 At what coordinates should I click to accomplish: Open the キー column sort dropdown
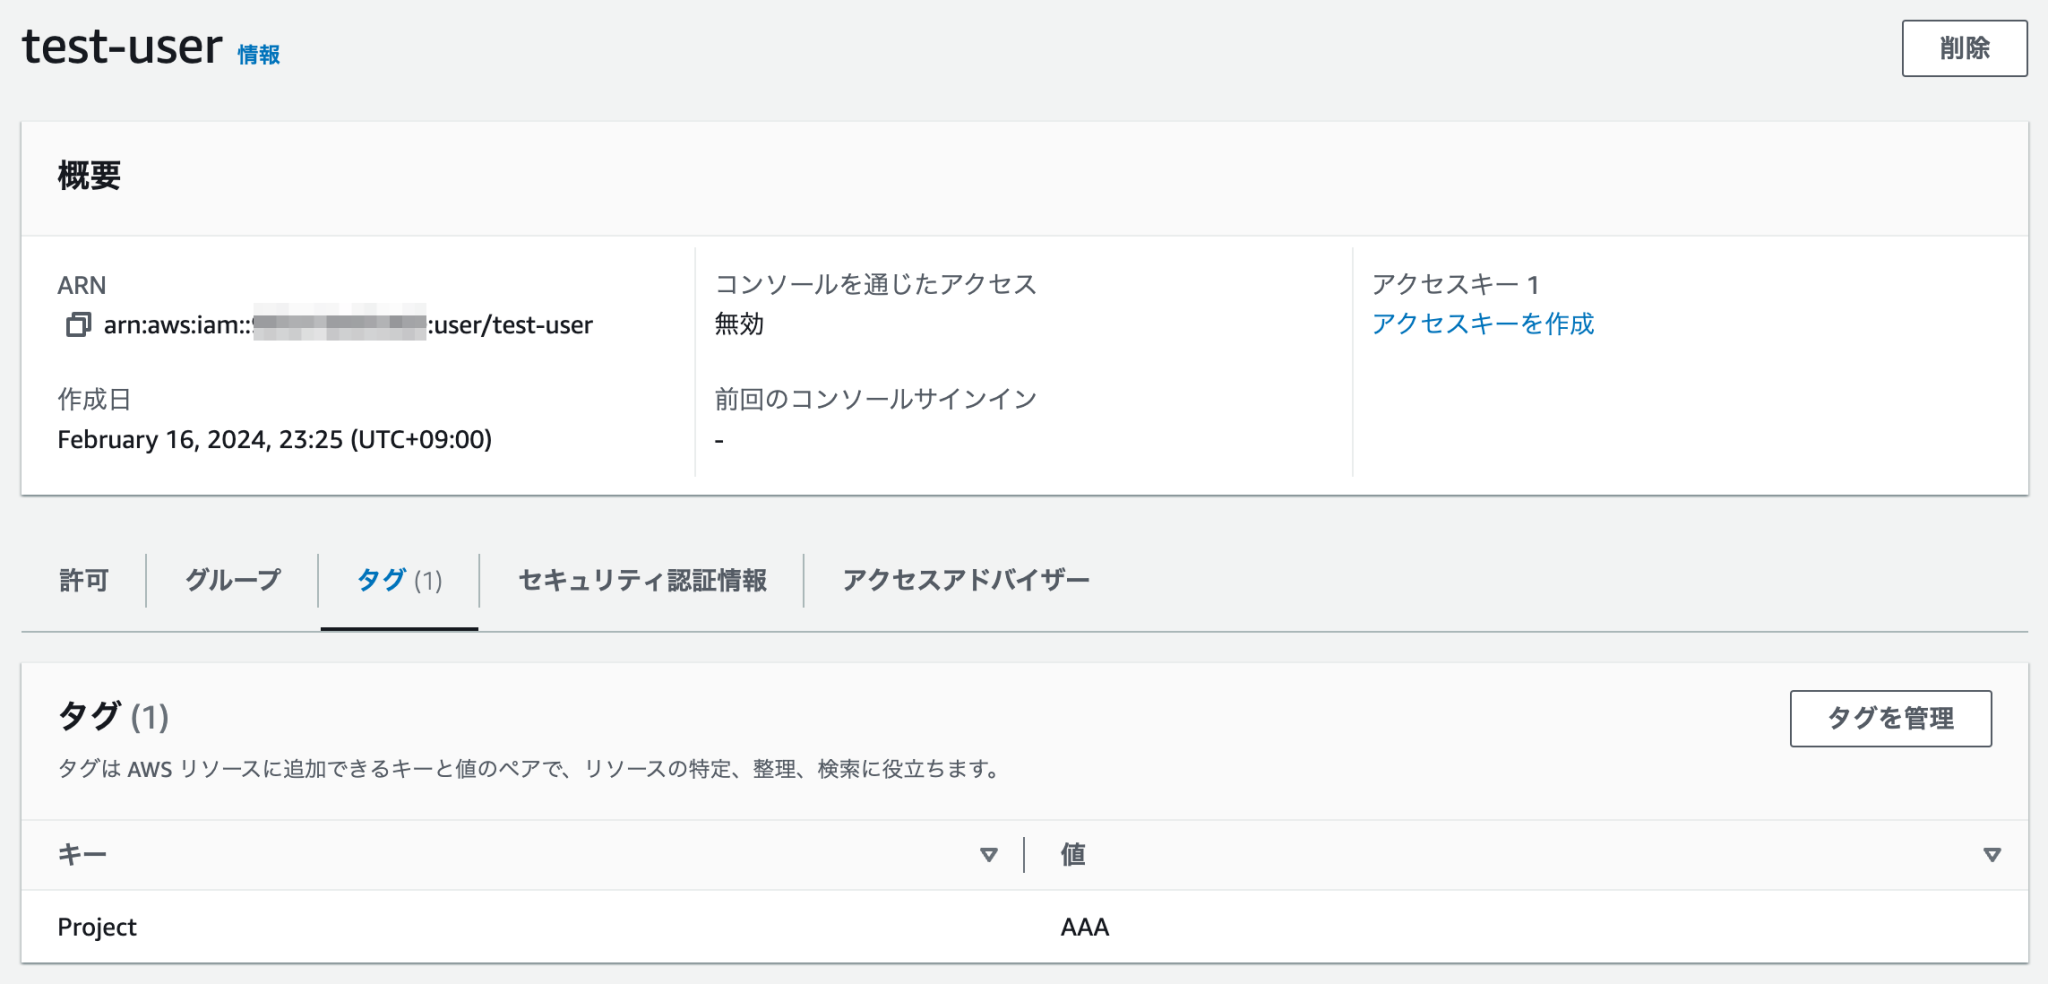click(x=988, y=855)
